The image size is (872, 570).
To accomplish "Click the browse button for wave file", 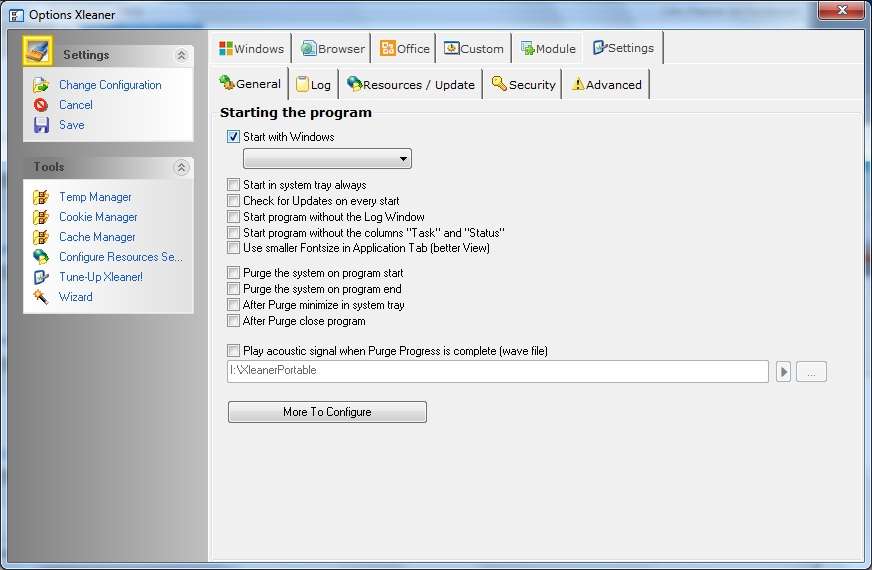I will click(811, 372).
